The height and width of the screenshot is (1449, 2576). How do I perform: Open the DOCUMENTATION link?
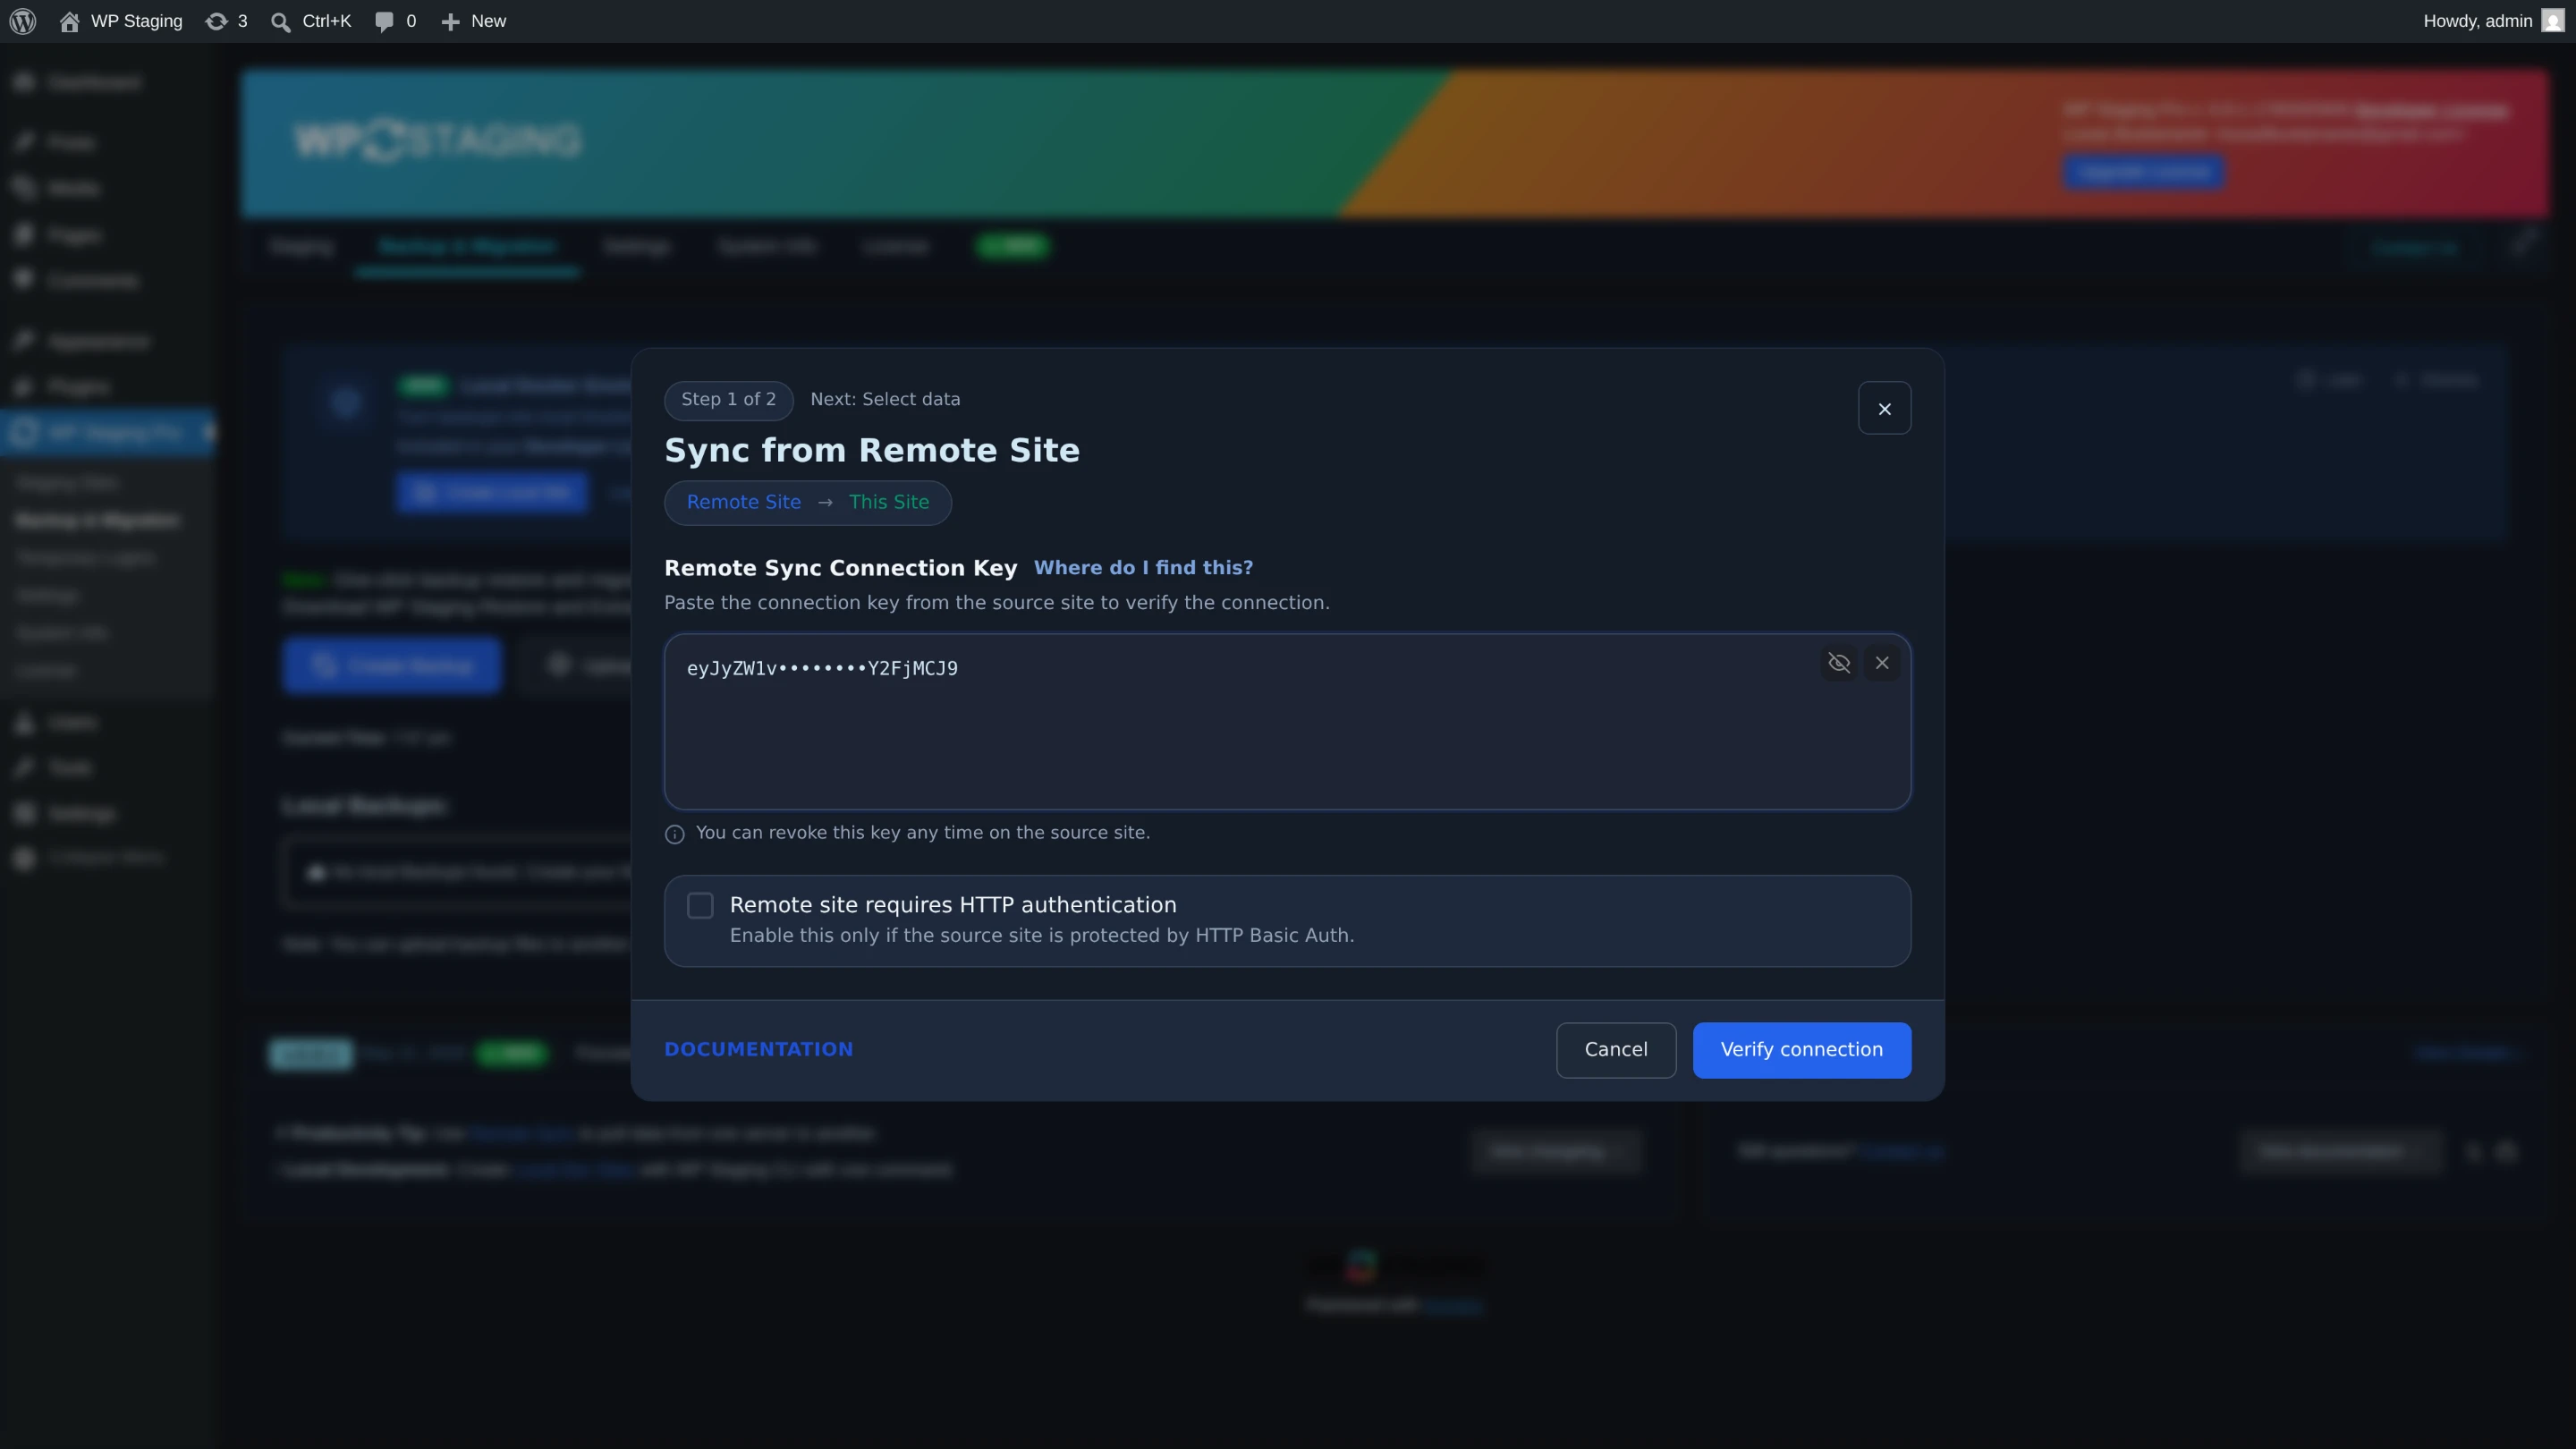click(x=758, y=1049)
